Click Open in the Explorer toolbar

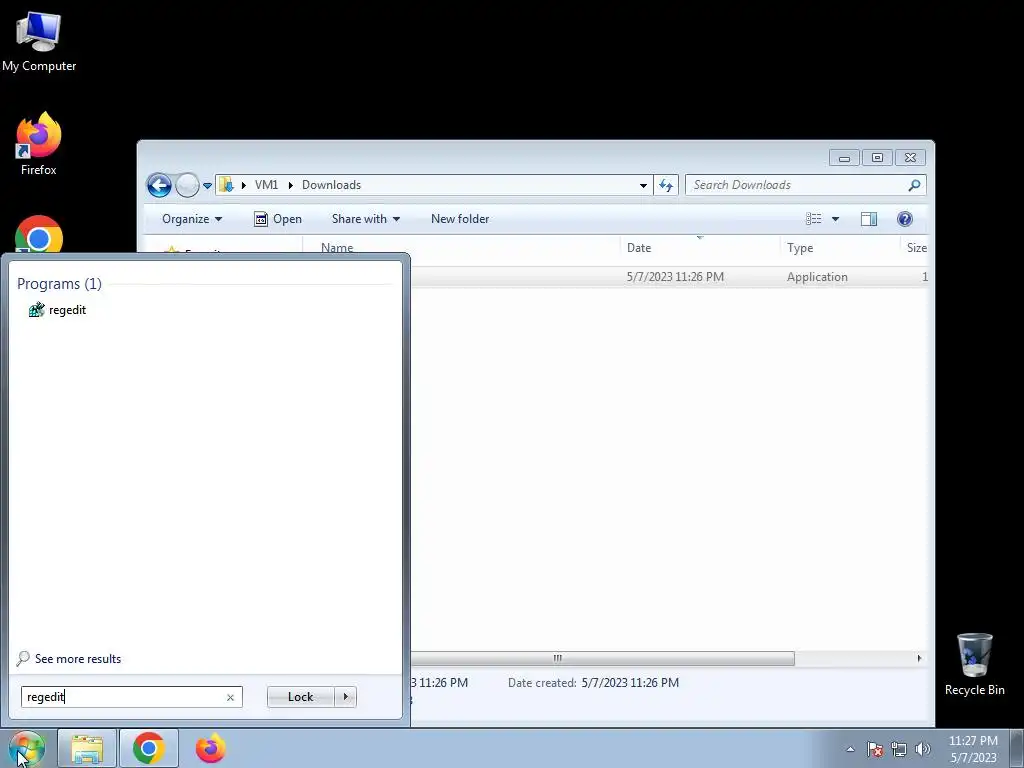278,219
